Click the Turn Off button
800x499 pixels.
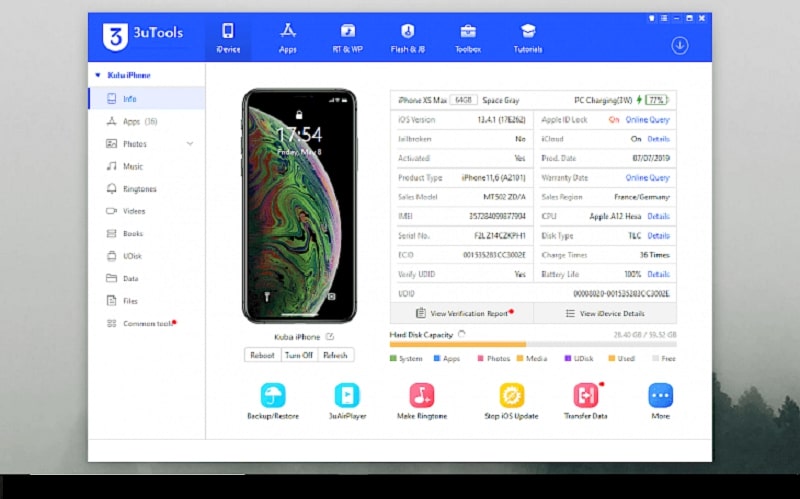point(299,355)
